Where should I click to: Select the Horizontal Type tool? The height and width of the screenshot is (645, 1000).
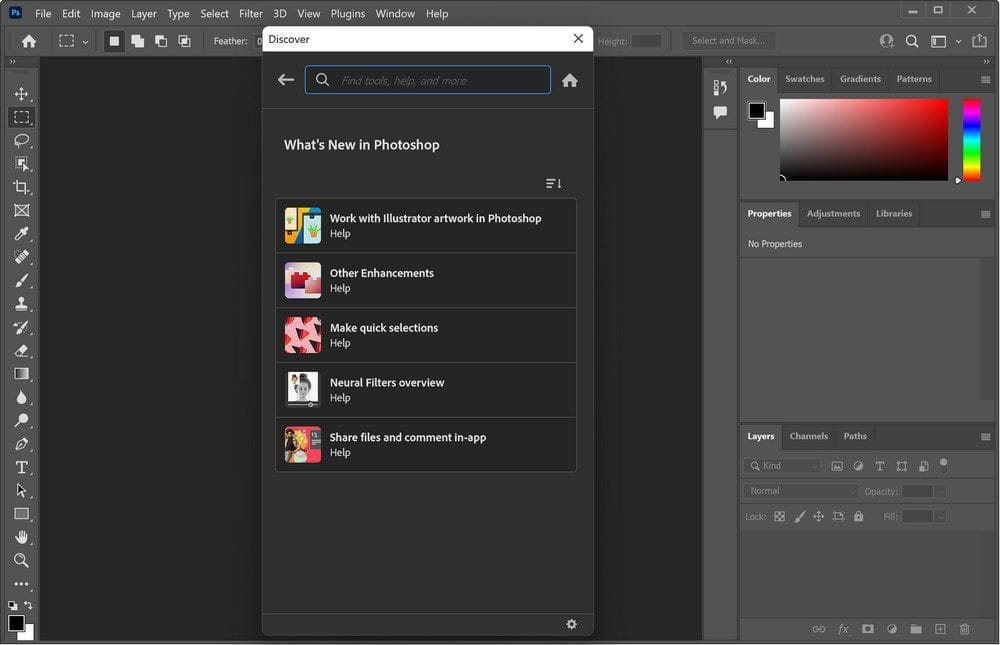point(22,467)
